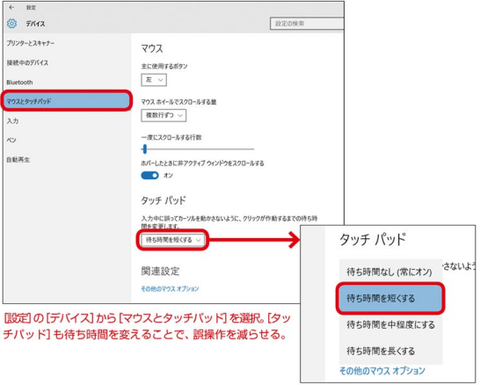
Task: Choose 待ち時間を中程度にする option
Action: (x=391, y=324)
